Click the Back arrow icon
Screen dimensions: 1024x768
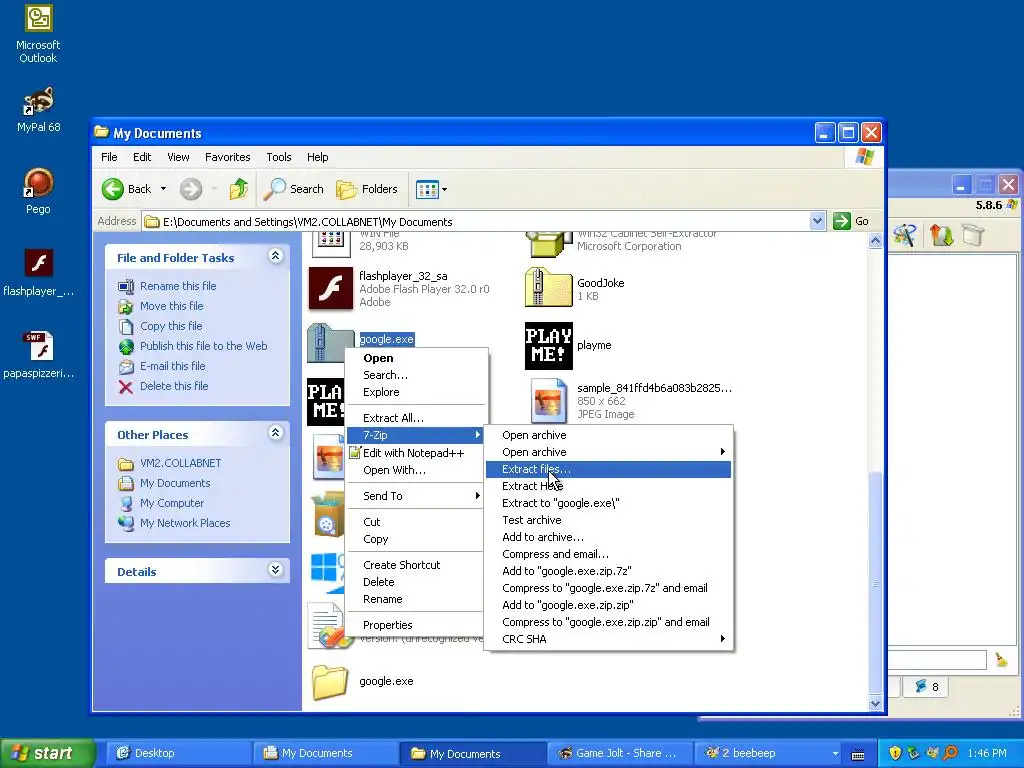tap(112, 189)
